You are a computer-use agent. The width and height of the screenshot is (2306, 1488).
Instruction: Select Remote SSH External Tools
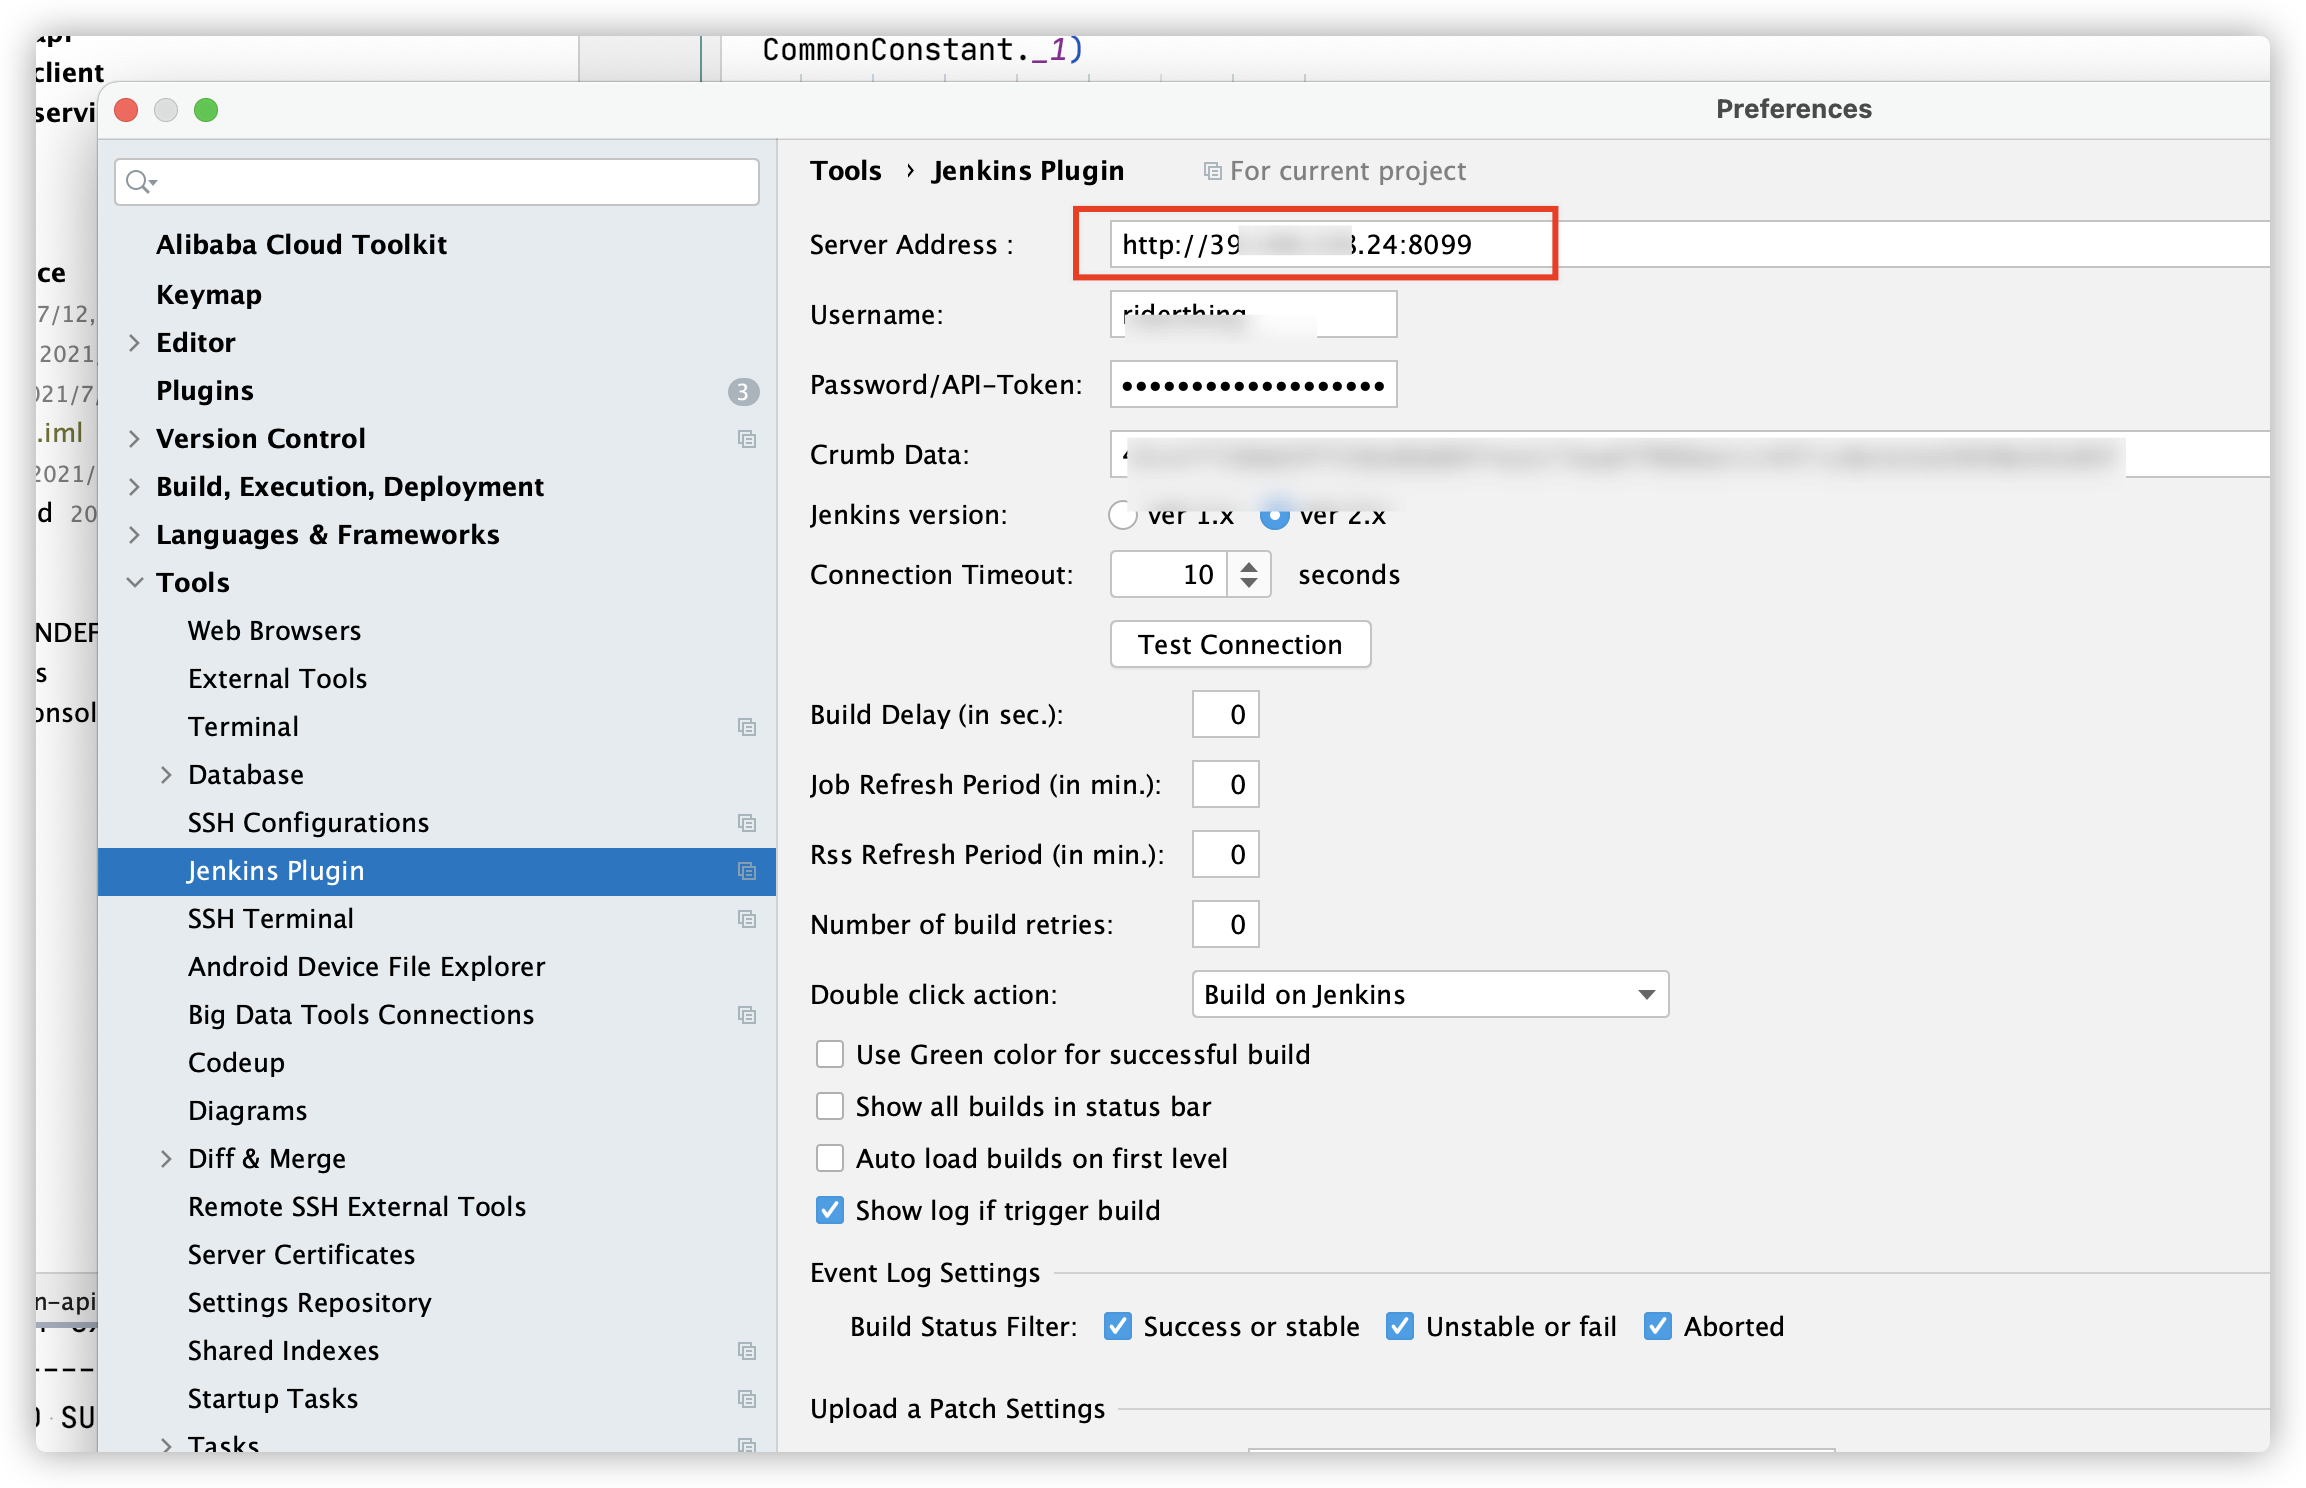357,1207
